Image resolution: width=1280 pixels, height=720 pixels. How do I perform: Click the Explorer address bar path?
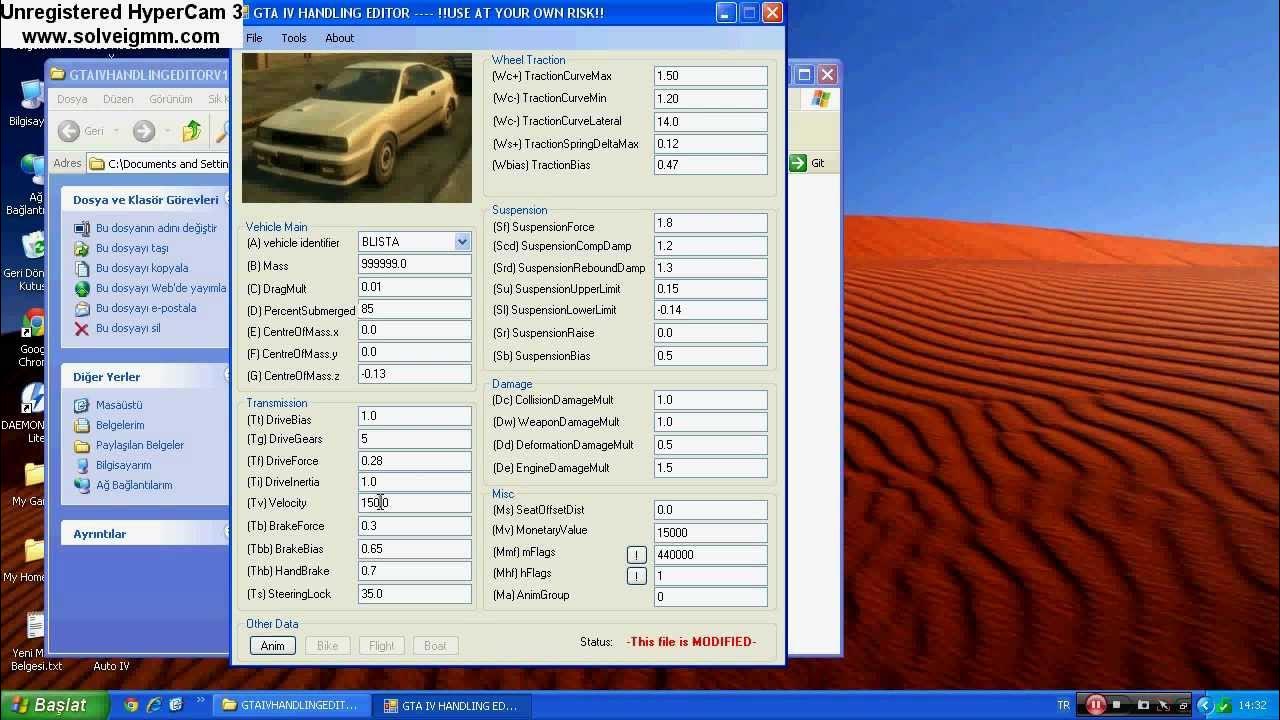pos(159,164)
